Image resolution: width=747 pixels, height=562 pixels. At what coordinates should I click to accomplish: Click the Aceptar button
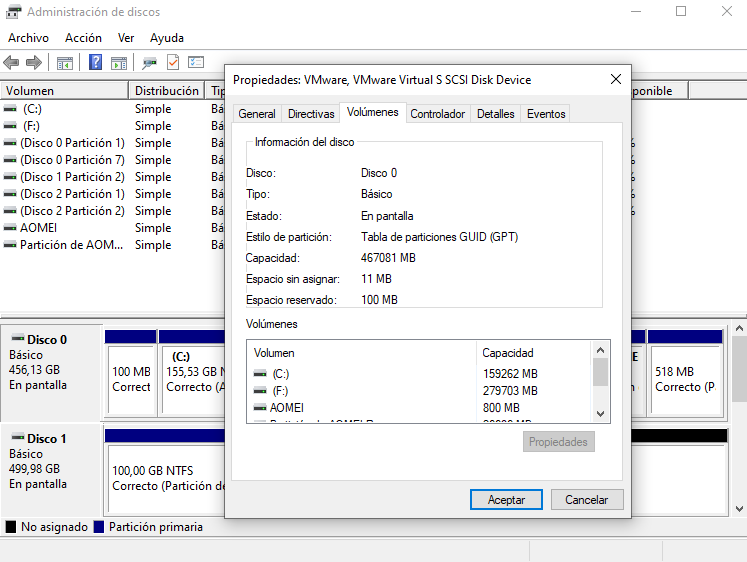click(506, 500)
